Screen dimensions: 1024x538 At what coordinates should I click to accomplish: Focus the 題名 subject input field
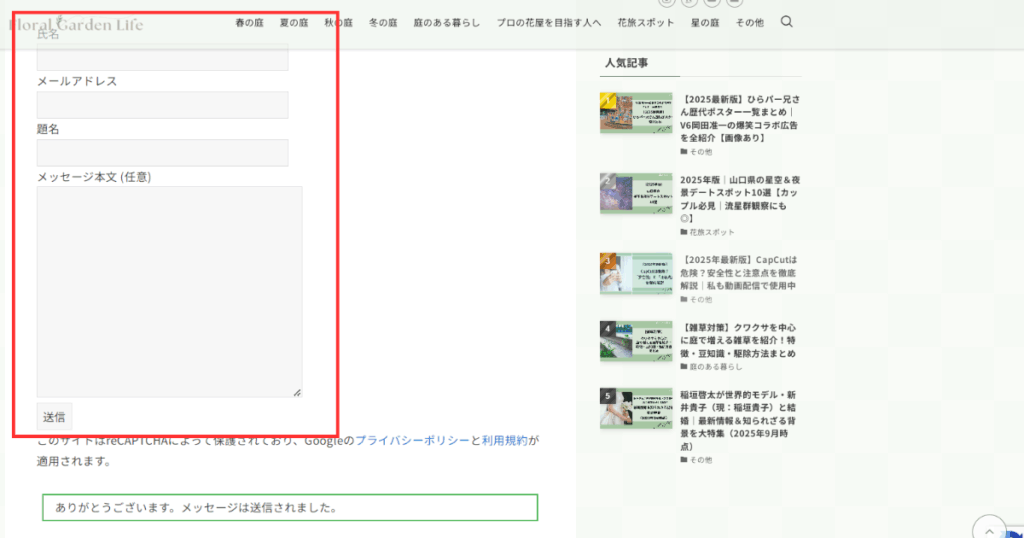click(162, 153)
